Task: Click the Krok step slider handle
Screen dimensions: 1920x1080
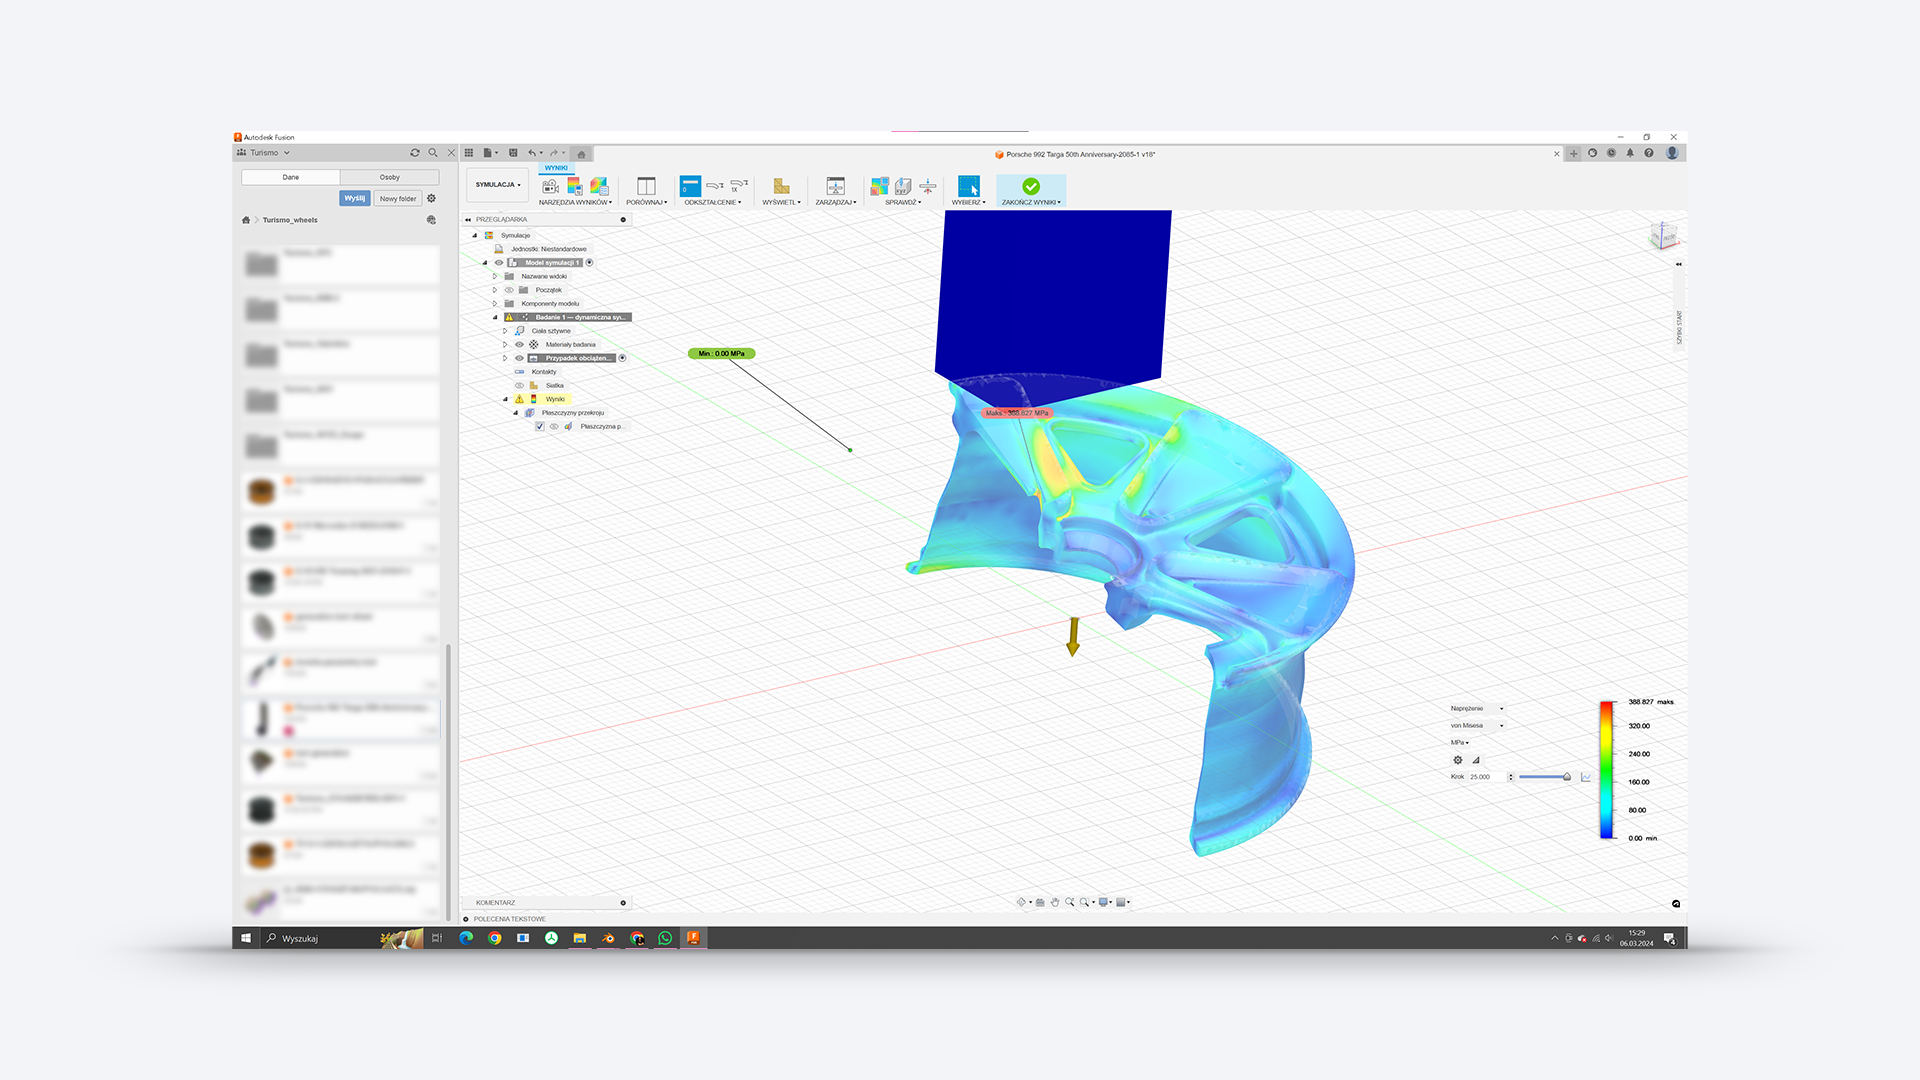Action: [x=1567, y=777]
